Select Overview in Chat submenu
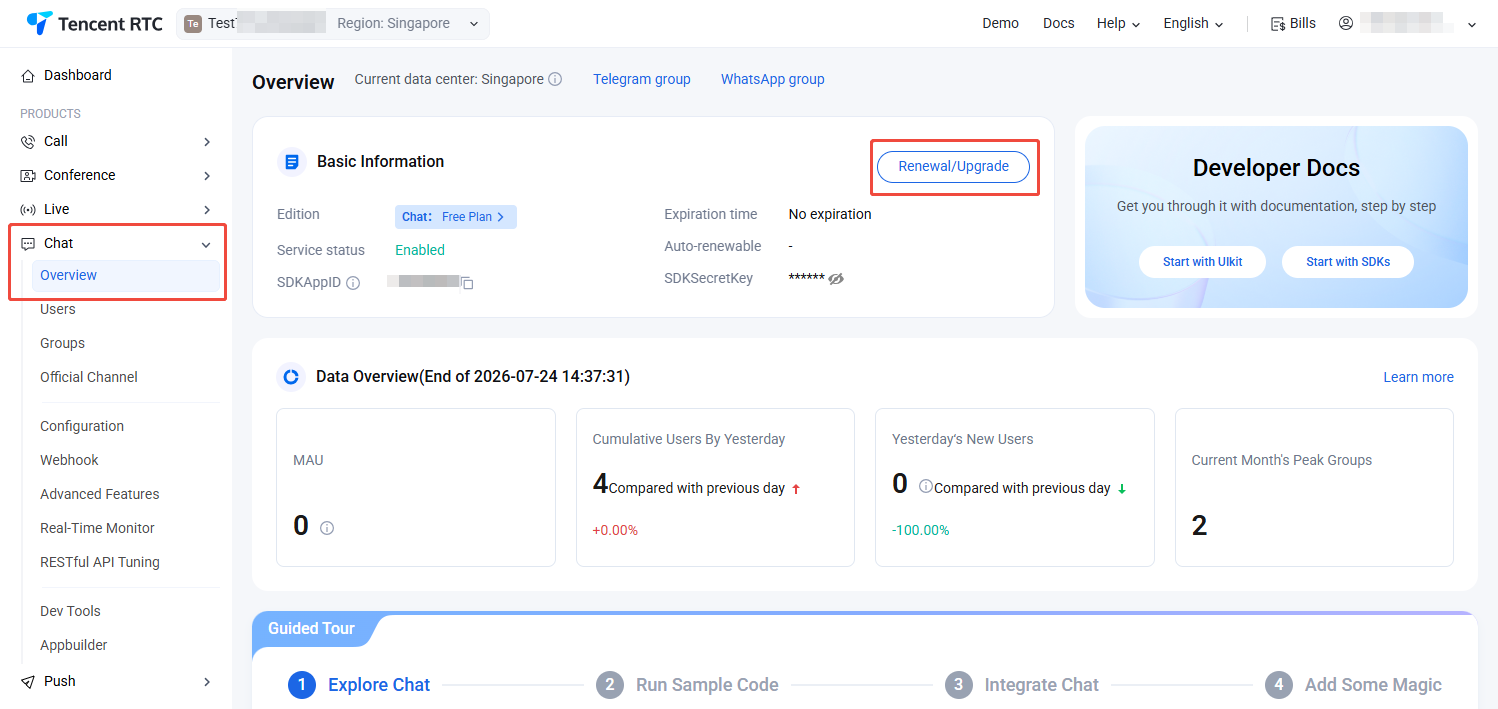1498x709 pixels. pyautogui.click(x=126, y=276)
